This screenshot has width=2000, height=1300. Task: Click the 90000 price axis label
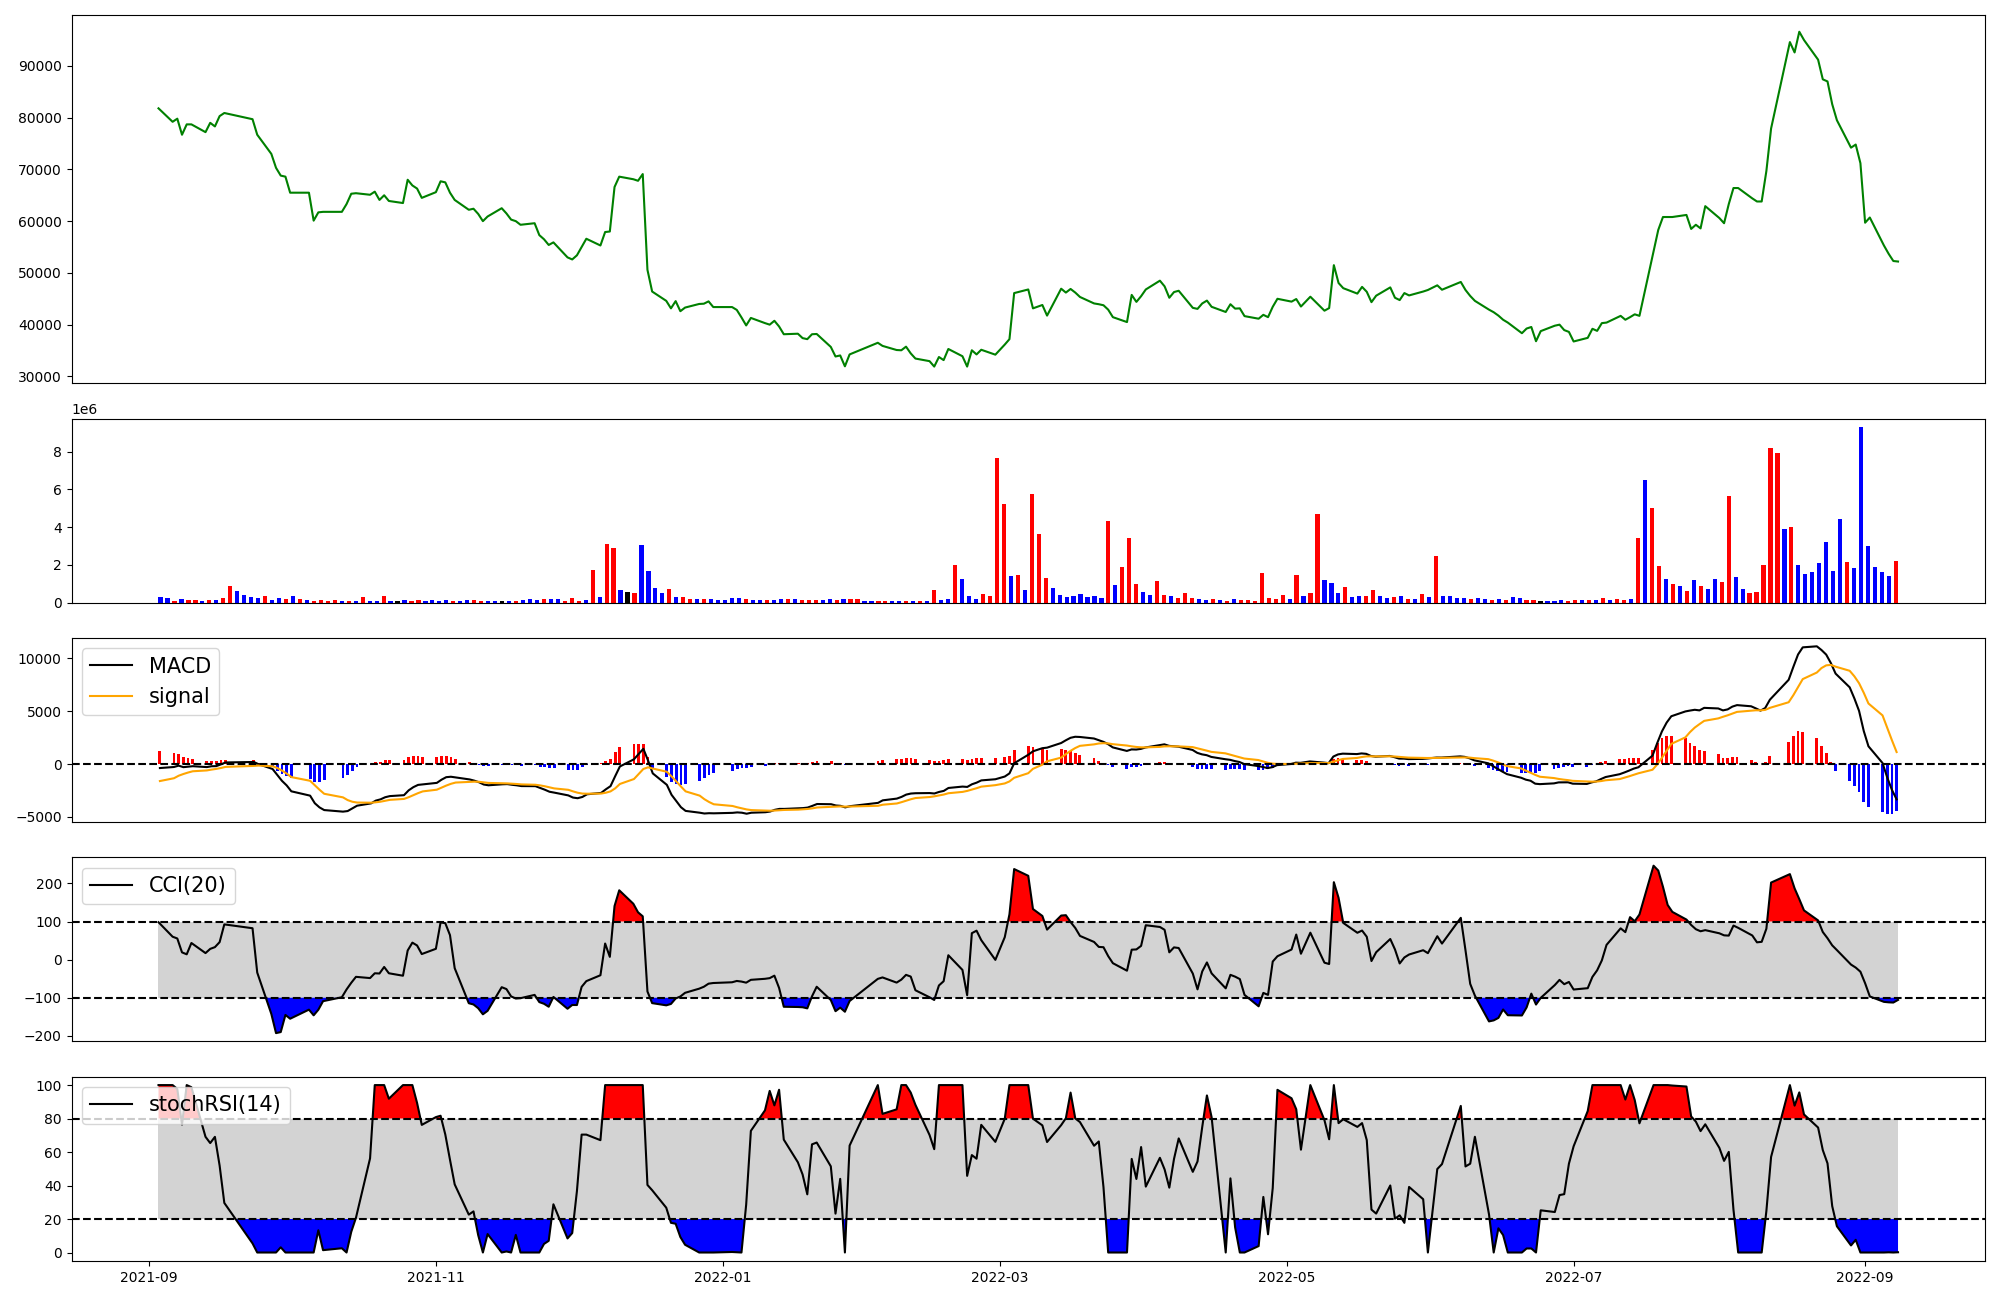point(40,67)
